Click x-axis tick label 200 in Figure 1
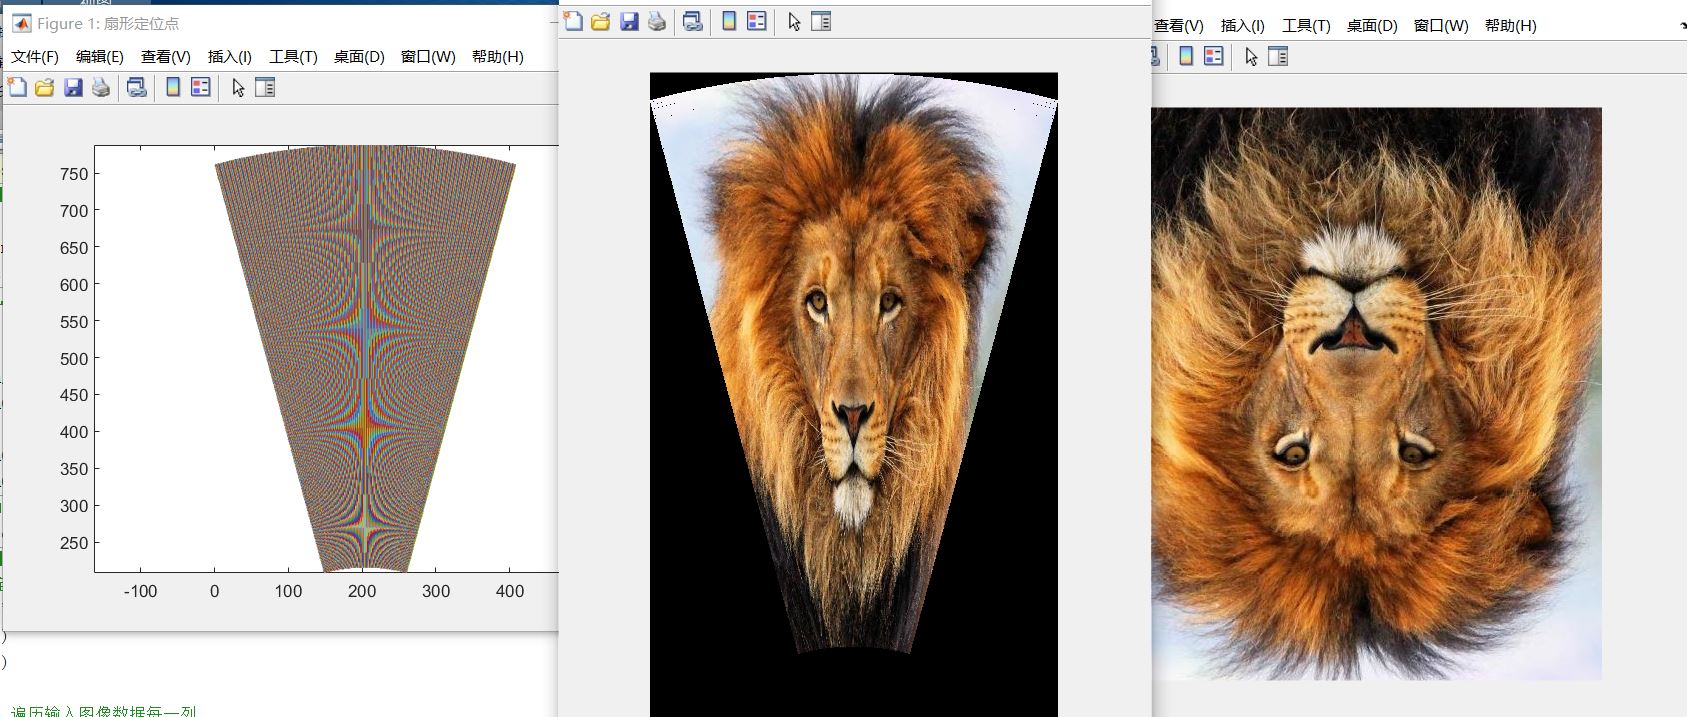The width and height of the screenshot is (1687, 717). [362, 591]
